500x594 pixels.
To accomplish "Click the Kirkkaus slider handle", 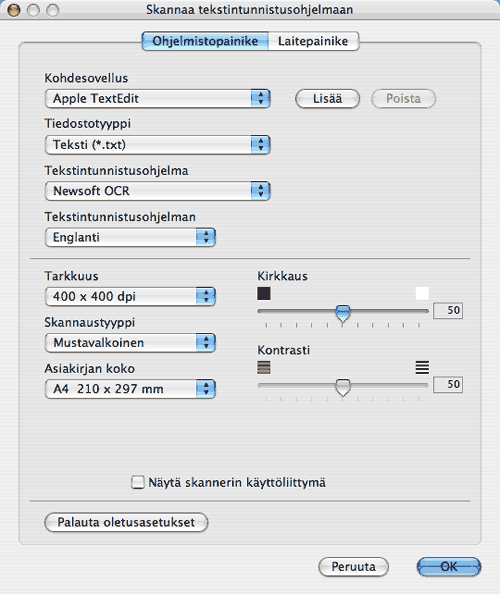I will [x=343, y=313].
